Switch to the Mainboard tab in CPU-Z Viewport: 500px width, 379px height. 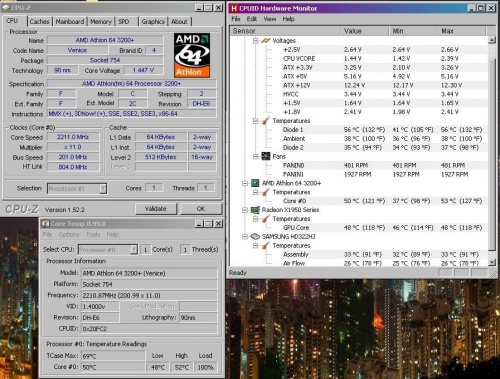[70, 21]
